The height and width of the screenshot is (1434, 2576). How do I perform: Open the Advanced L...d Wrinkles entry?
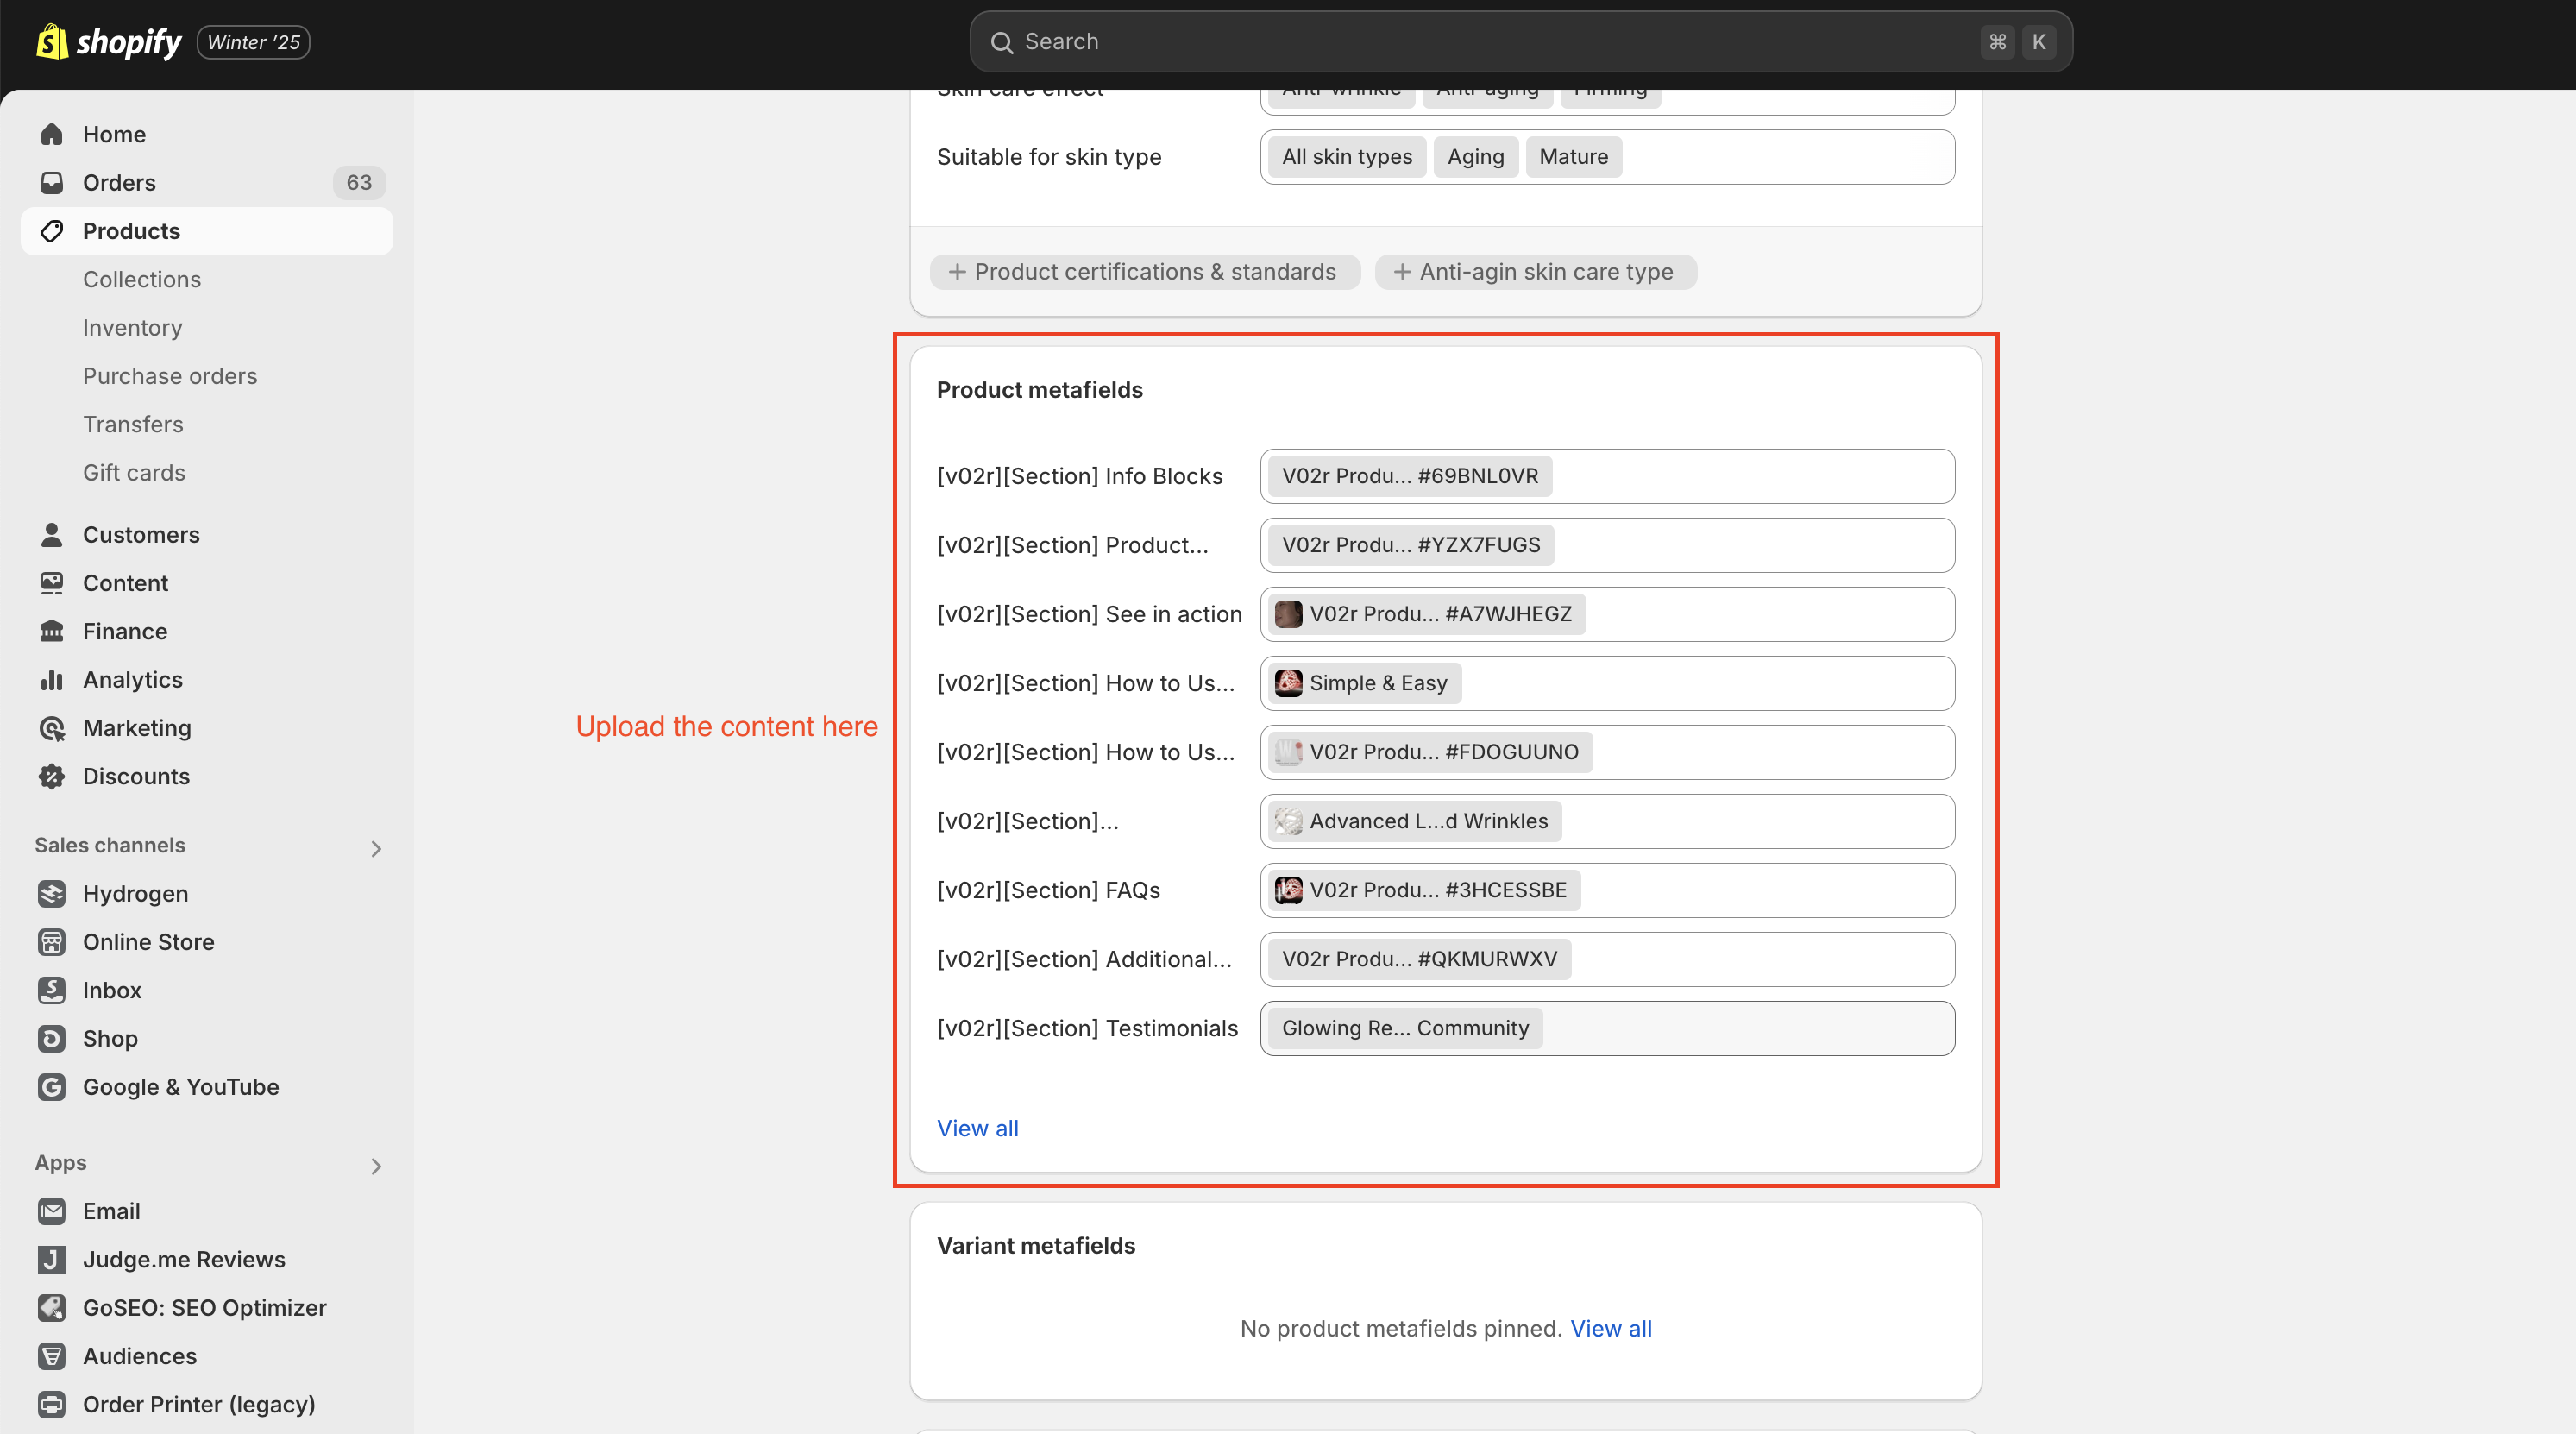[1415, 821]
